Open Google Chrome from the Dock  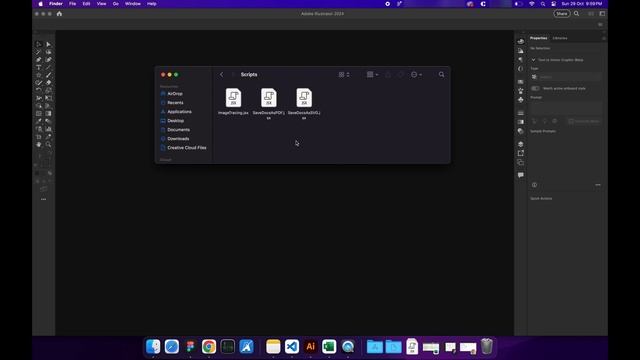pyautogui.click(x=209, y=347)
